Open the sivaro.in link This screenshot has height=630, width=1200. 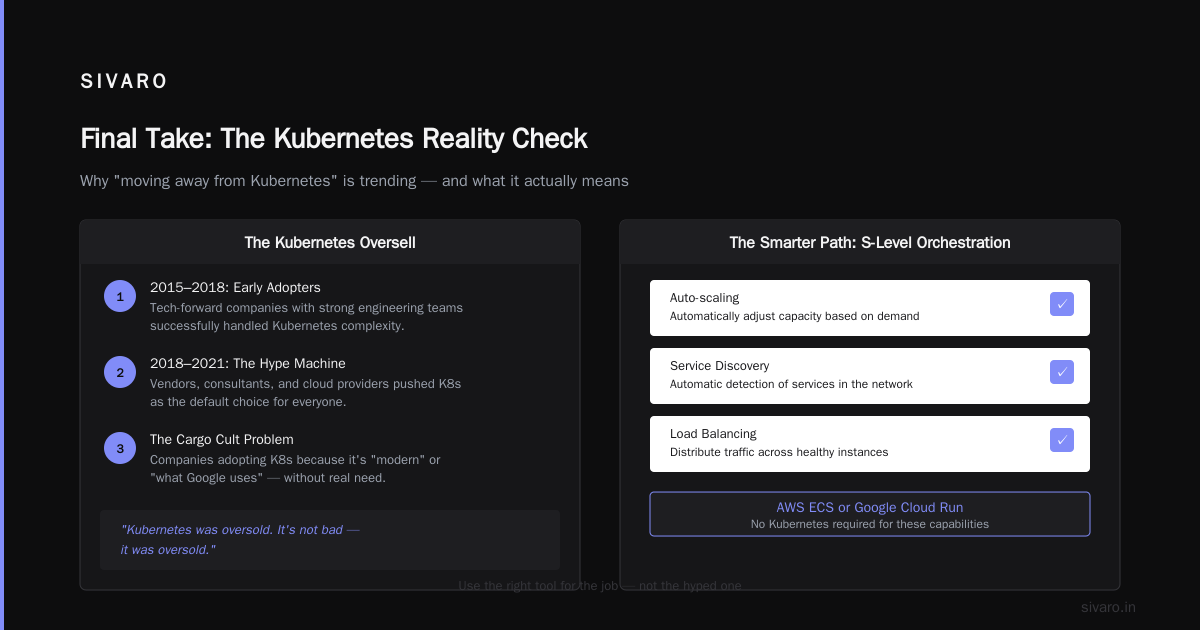click(1108, 607)
